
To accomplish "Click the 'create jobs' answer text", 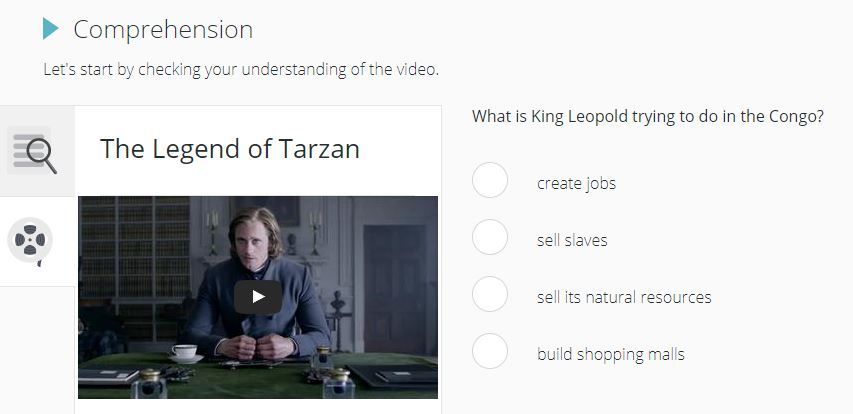I will pos(576,183).
